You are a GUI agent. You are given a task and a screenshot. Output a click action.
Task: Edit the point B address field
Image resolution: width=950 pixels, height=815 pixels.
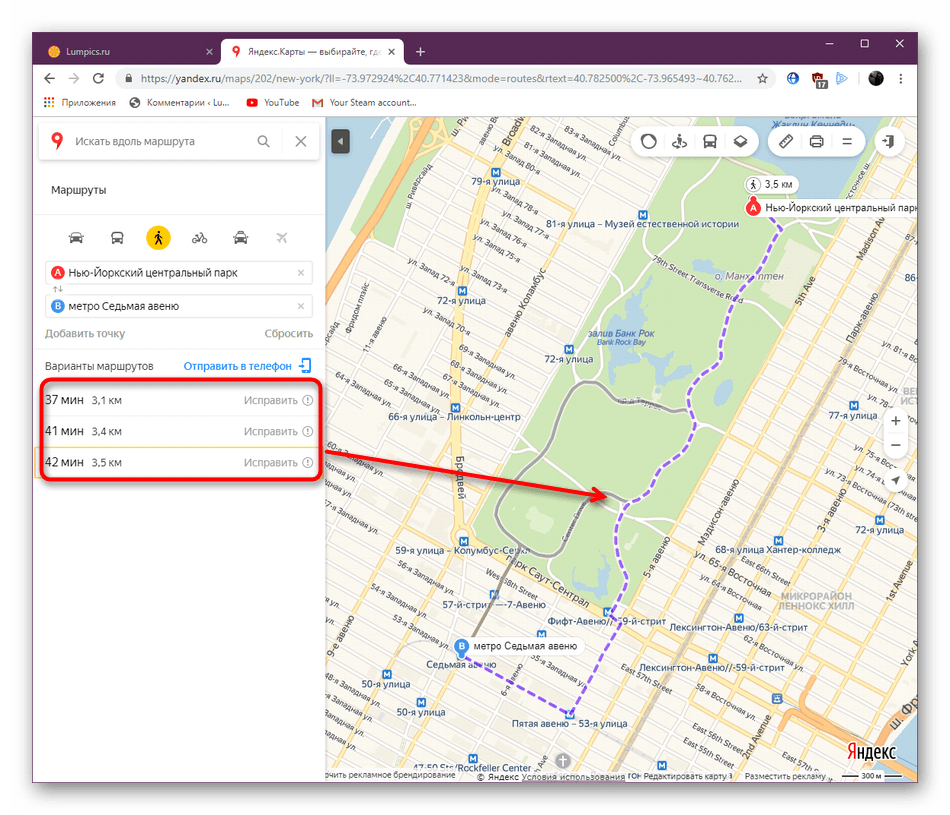tap(179, 306)
